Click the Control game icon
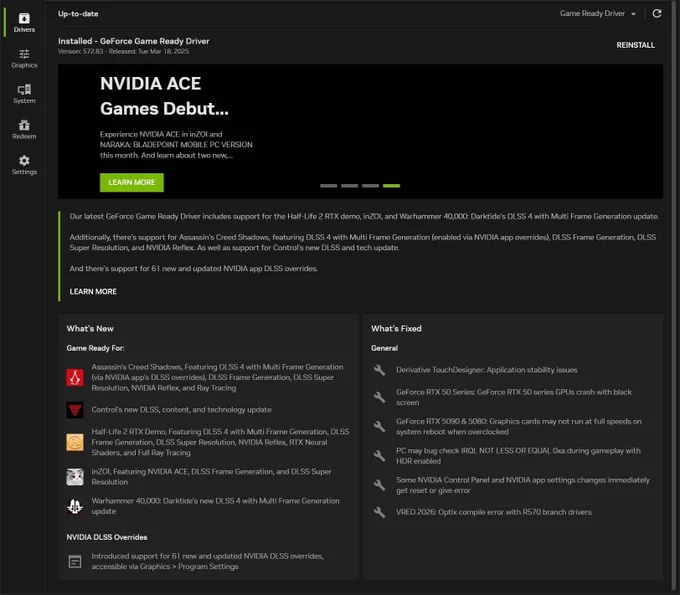The image size is (680, 595). tap(75, 410)
